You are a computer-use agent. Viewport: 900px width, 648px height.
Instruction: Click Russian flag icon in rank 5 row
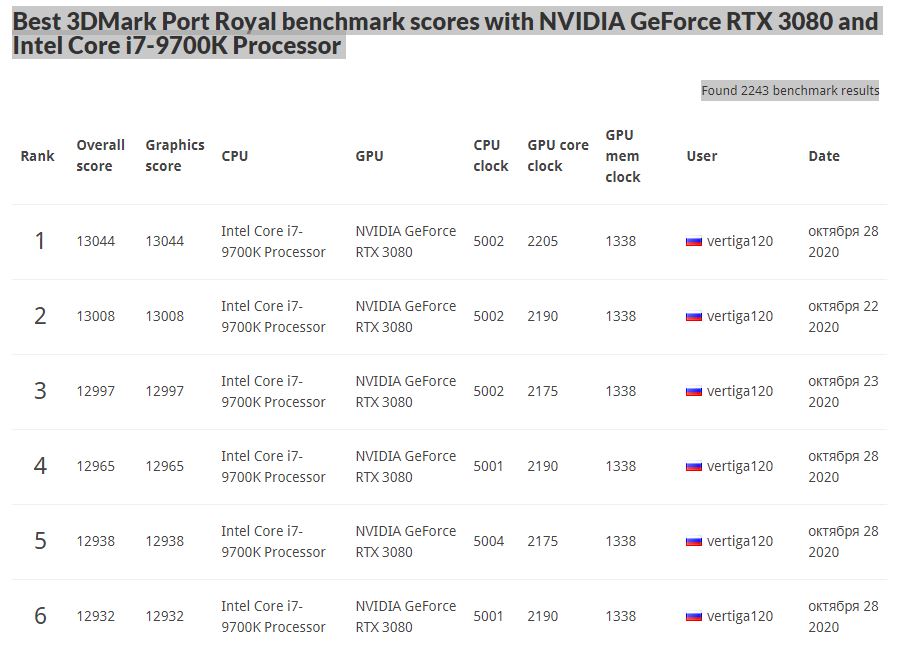tap(694, 542)
